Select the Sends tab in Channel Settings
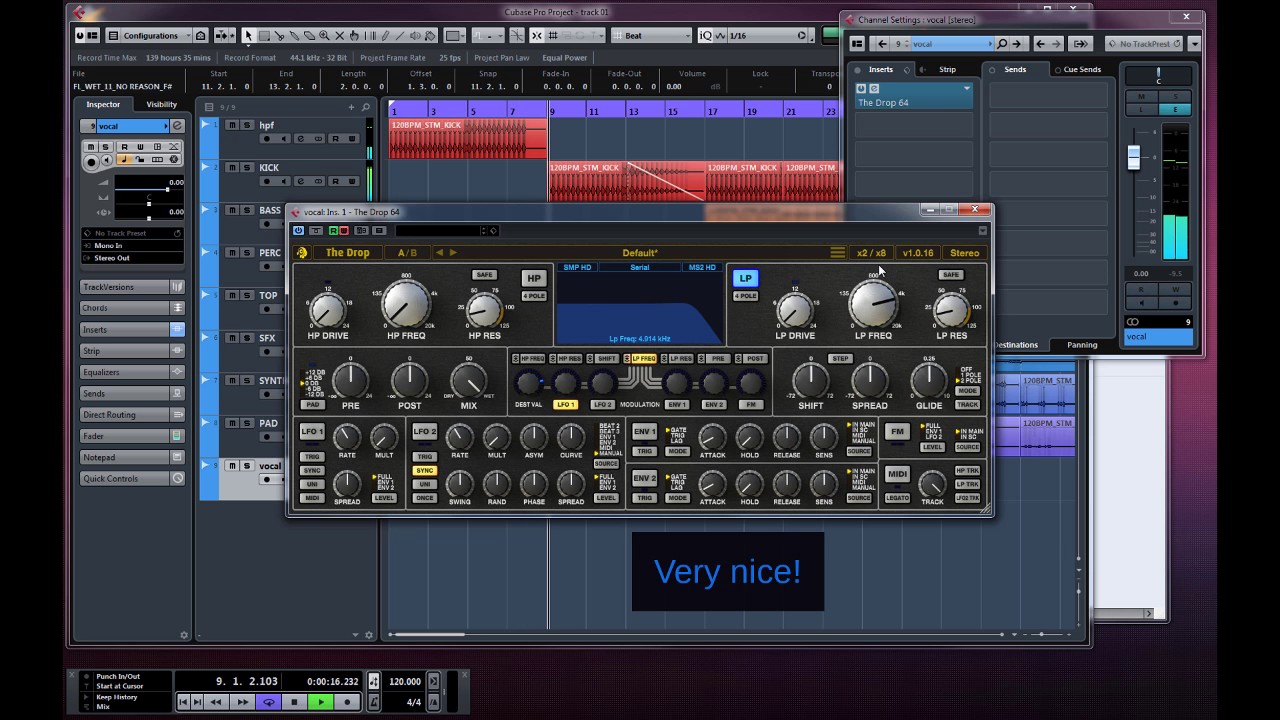The image size is (1280, 720). 1015,70
